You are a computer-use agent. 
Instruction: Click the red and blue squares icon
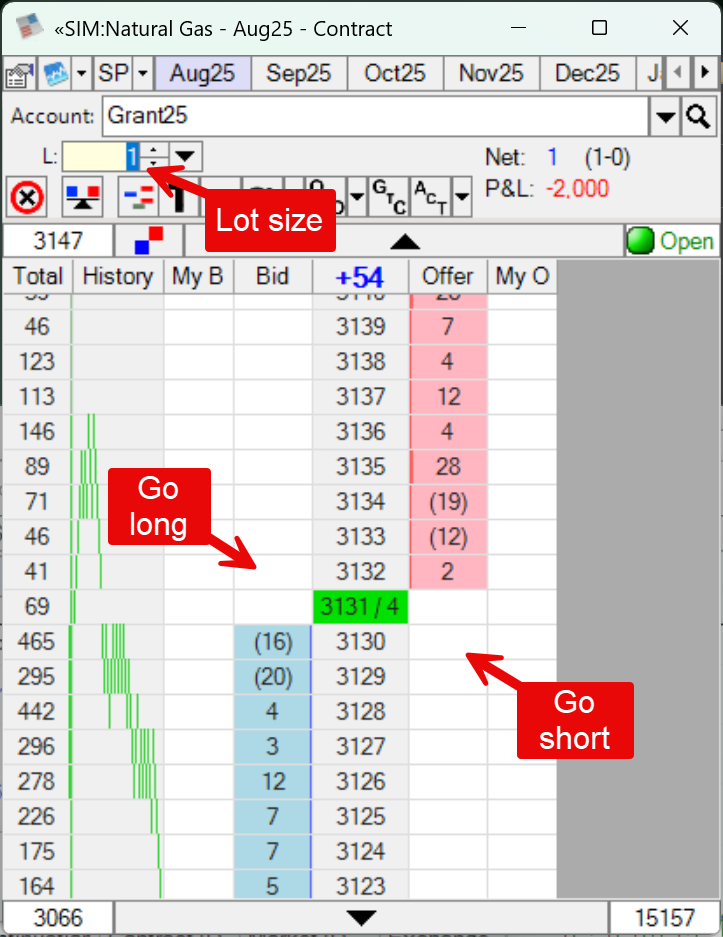click(148, 241)
